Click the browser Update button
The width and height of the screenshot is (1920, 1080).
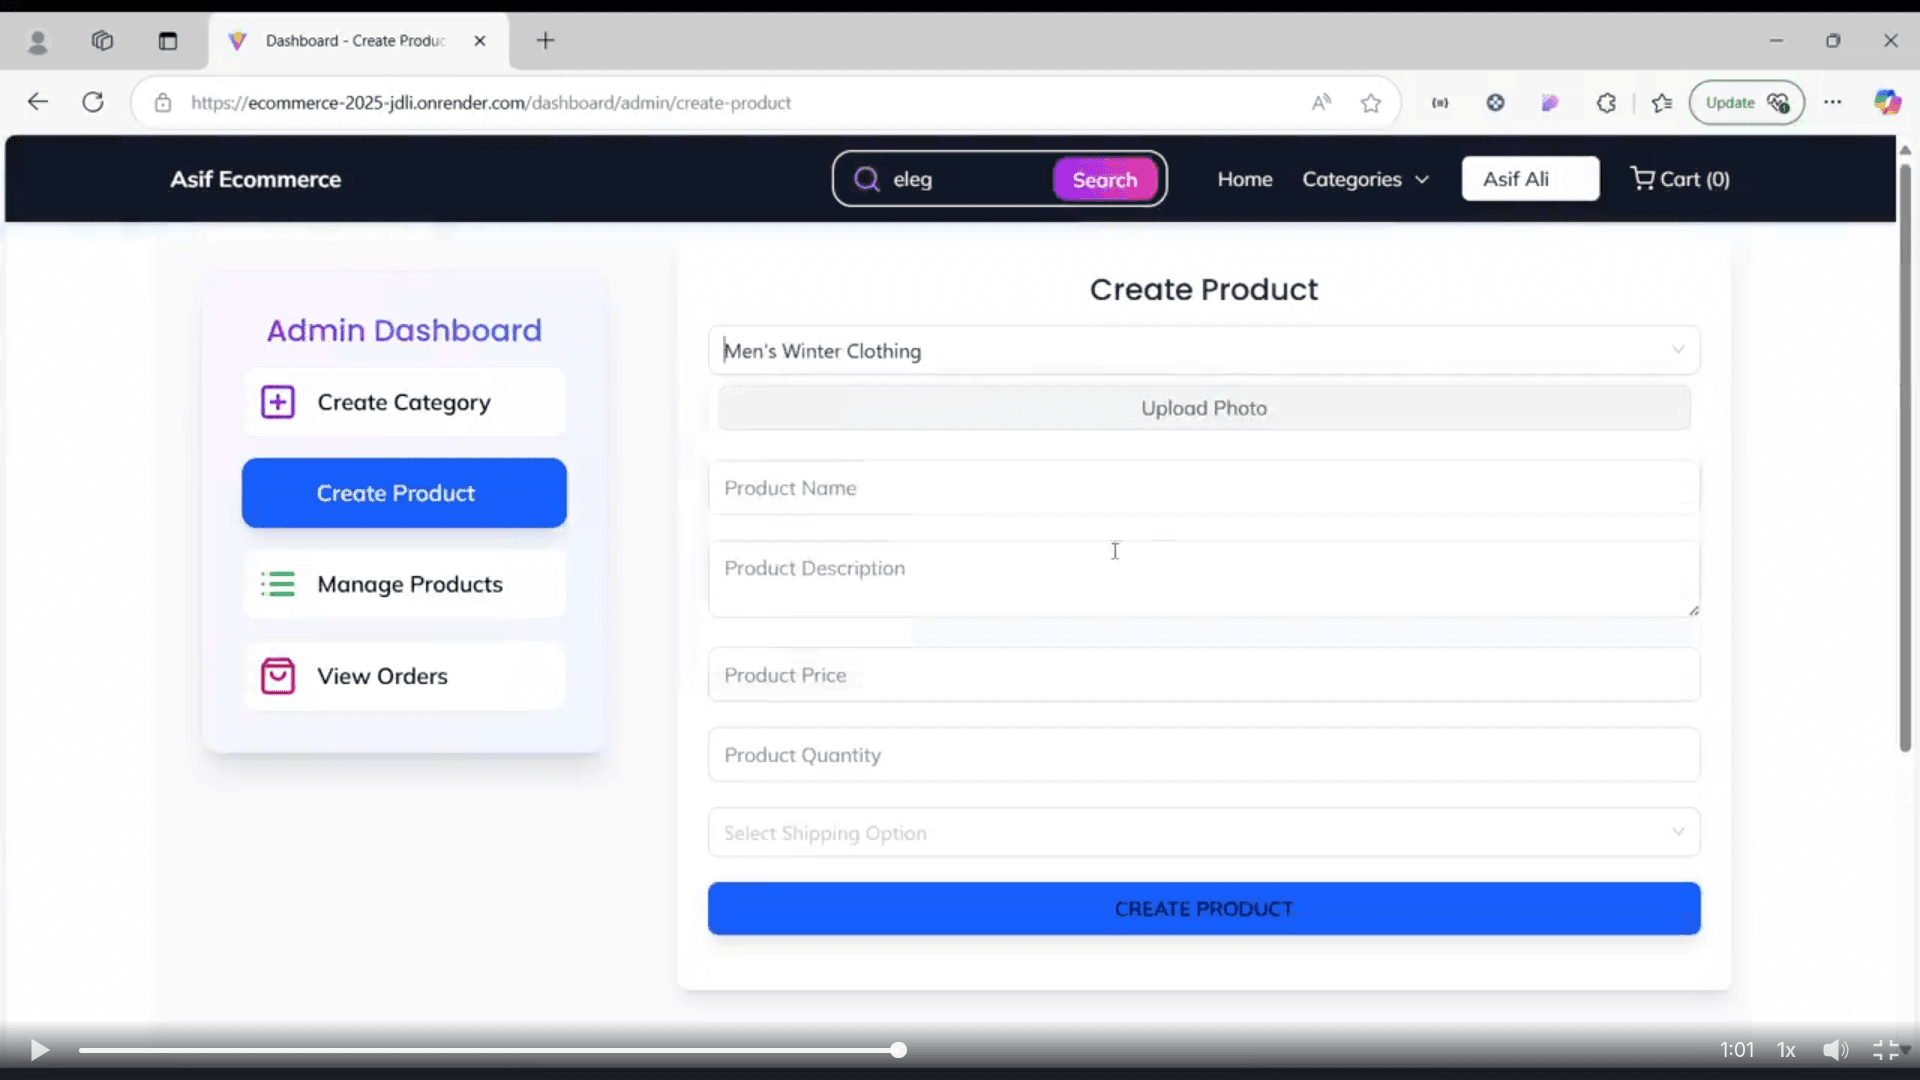point(1746,102)
